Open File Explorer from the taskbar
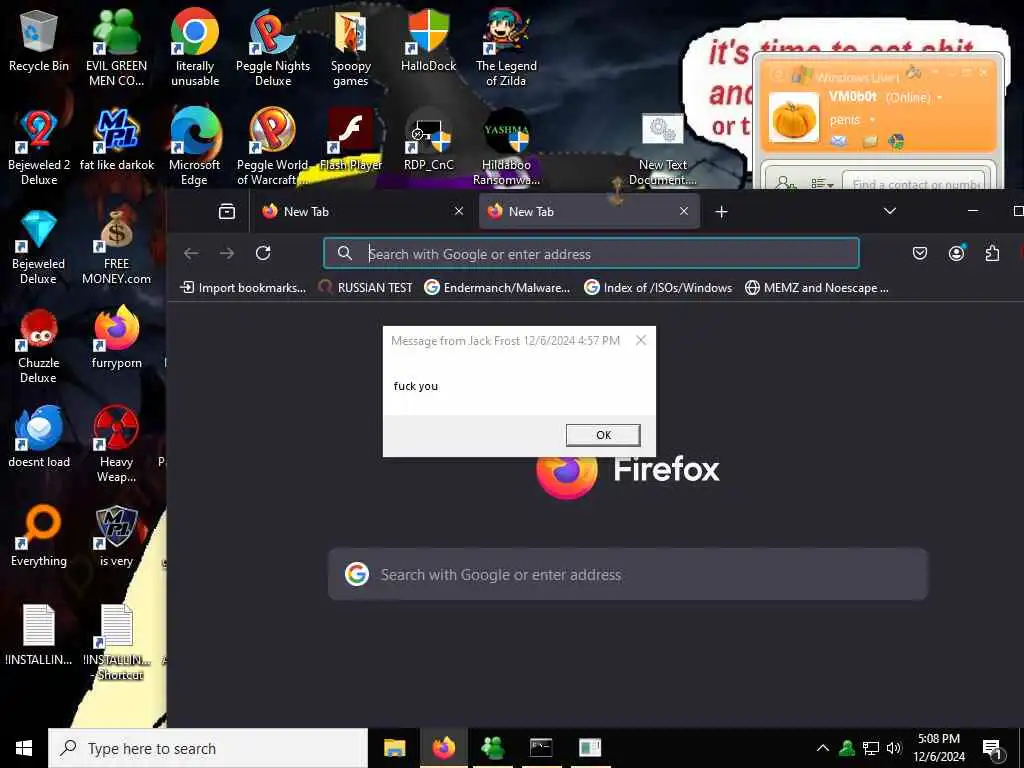1024x768 pixels. (394, 748)
